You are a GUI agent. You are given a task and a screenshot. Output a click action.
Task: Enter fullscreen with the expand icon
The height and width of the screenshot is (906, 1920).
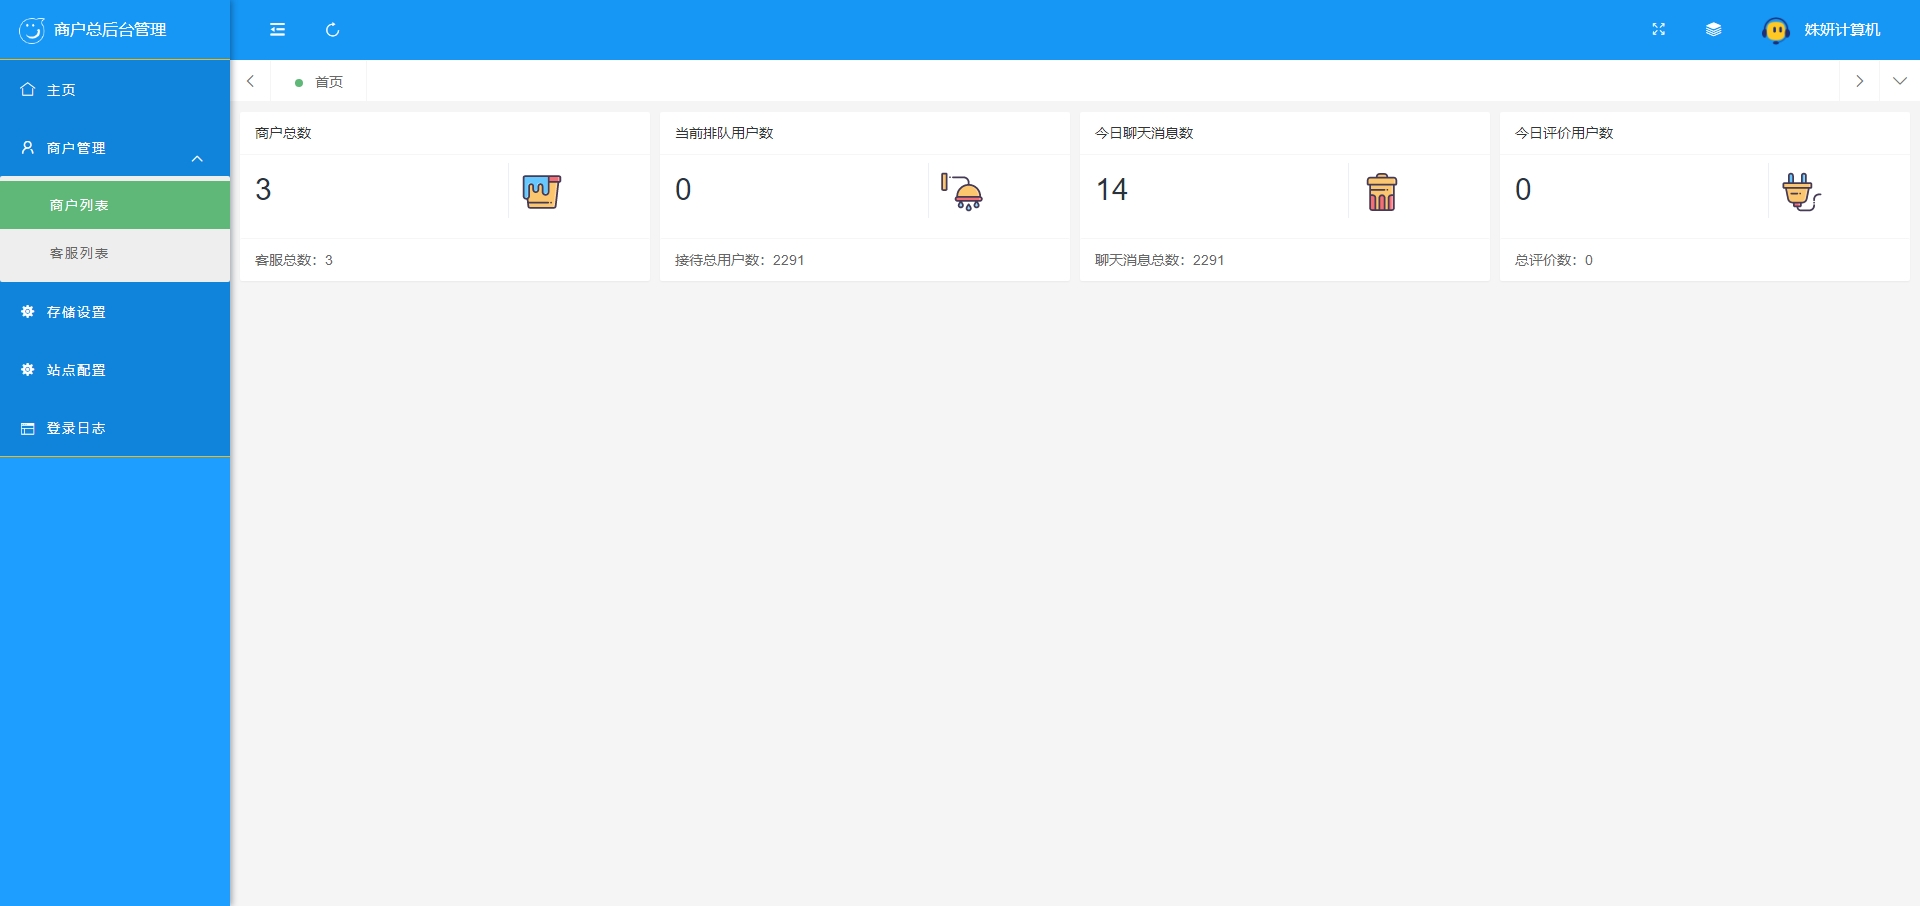pos(1658,30)
